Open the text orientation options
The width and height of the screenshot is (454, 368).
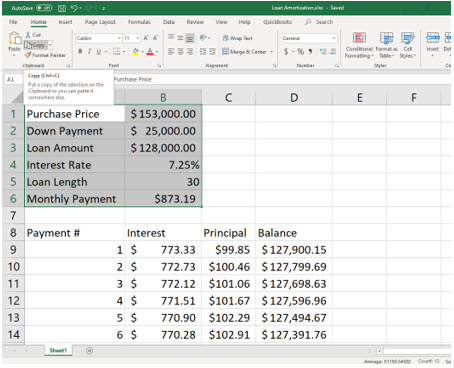click(x=204, y=38)
